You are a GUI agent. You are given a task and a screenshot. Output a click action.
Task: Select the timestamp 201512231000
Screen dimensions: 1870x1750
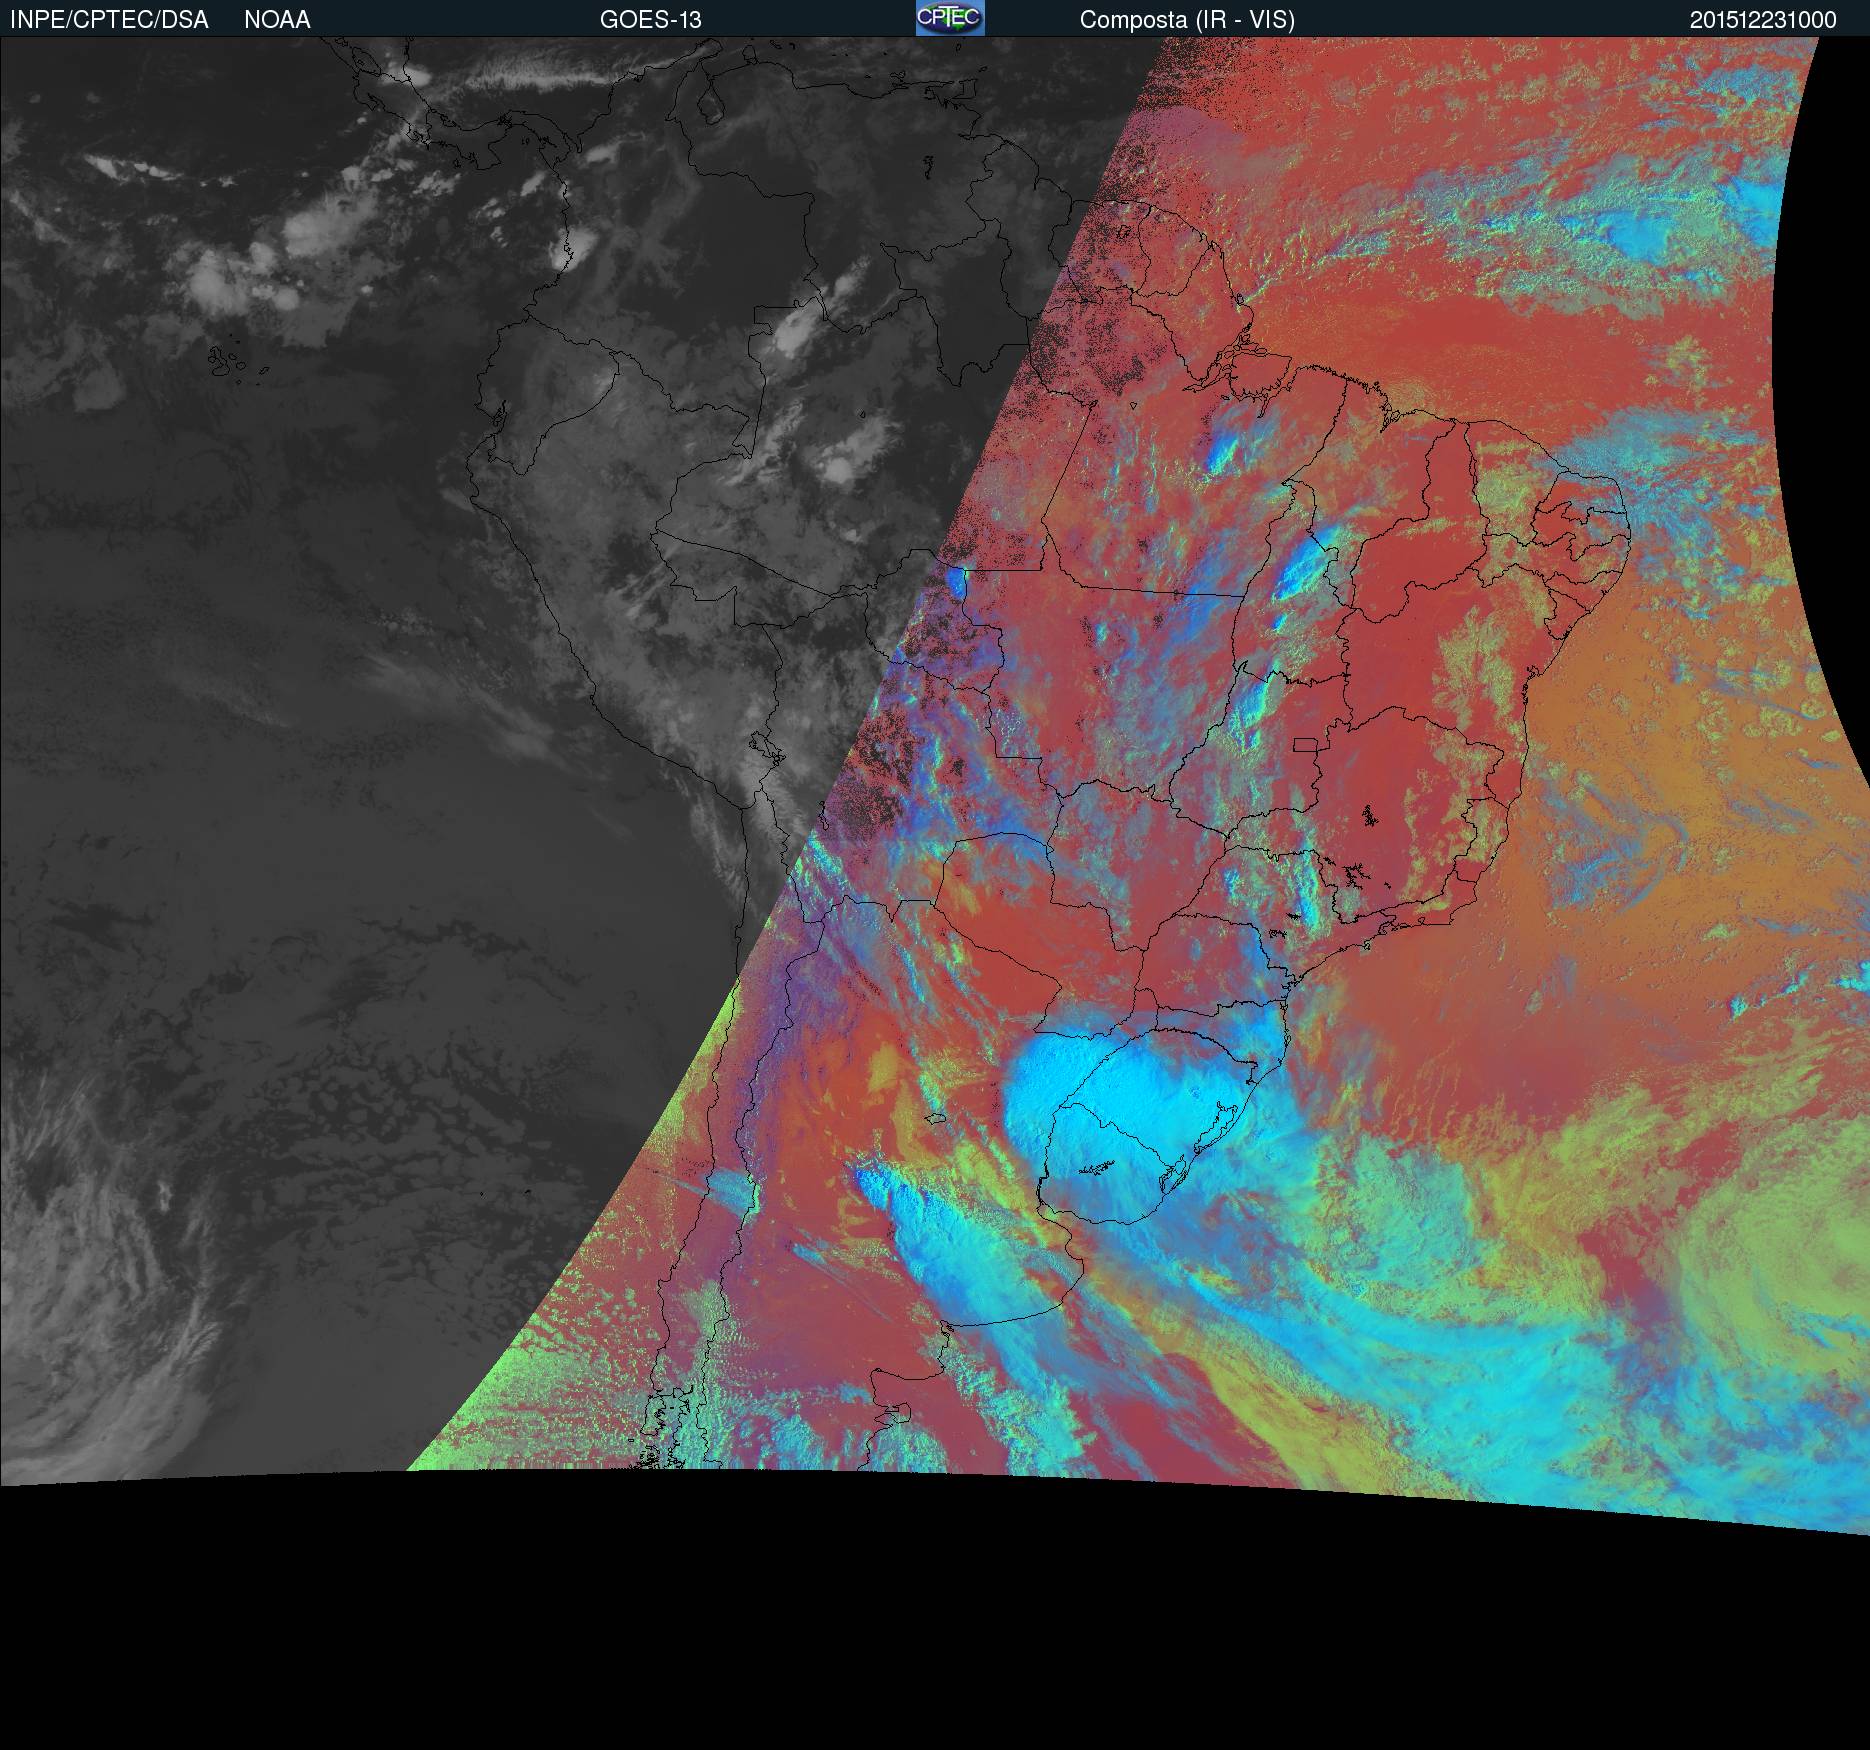1763,20
